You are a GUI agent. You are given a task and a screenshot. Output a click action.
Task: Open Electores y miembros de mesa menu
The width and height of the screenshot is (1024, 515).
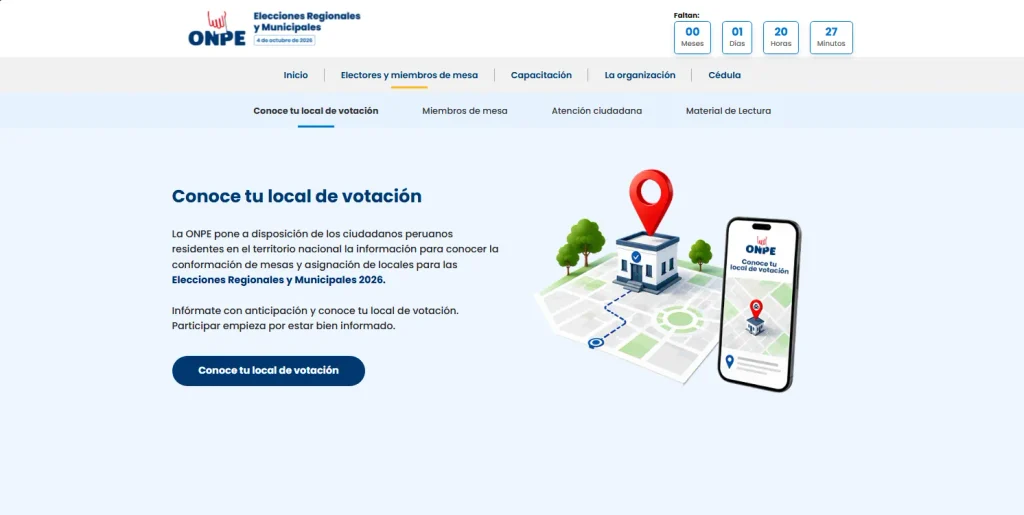click(409, 75)
